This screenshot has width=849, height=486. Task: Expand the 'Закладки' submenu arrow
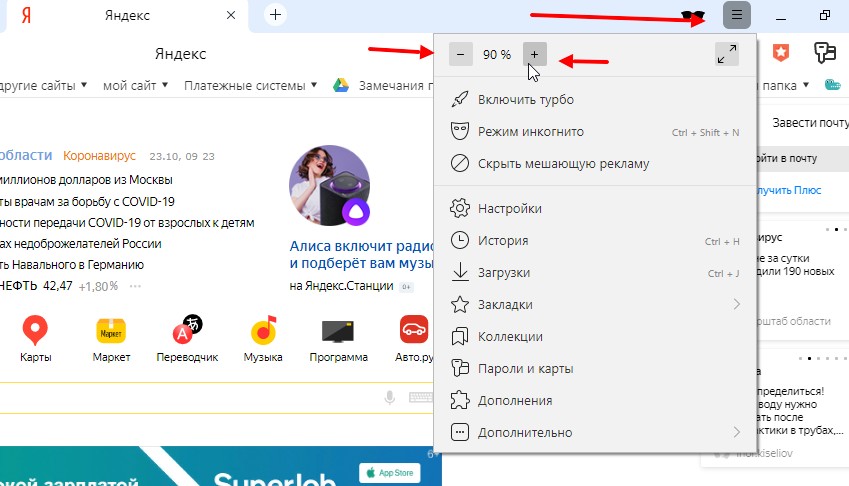736,304
